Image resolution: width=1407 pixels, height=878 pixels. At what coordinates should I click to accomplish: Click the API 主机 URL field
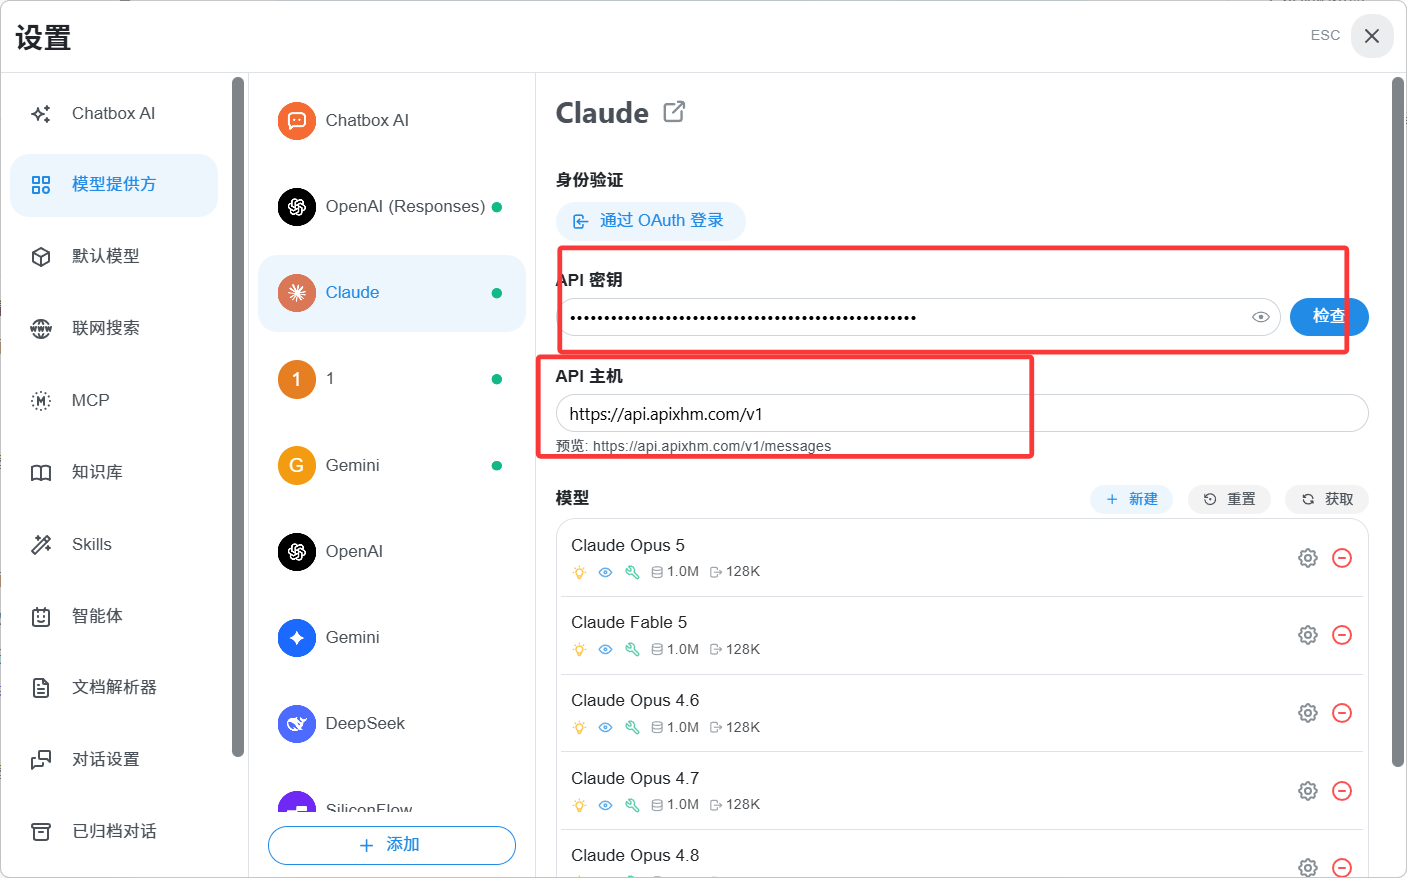[962, 413]
